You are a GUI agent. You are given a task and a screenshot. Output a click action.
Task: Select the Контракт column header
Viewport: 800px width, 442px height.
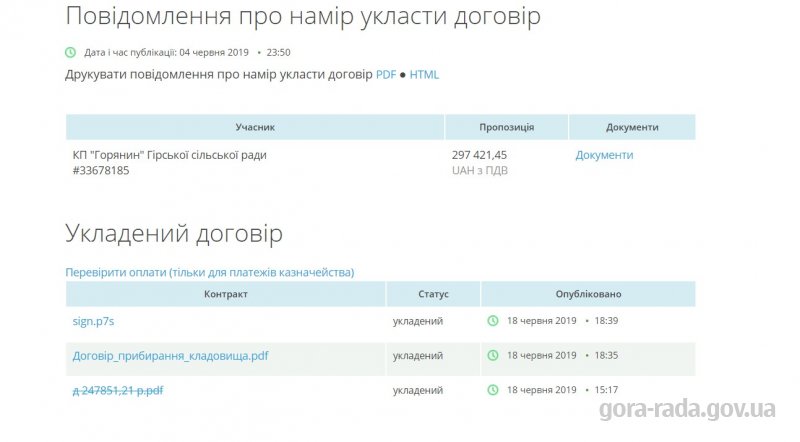[x=226, y=294]
